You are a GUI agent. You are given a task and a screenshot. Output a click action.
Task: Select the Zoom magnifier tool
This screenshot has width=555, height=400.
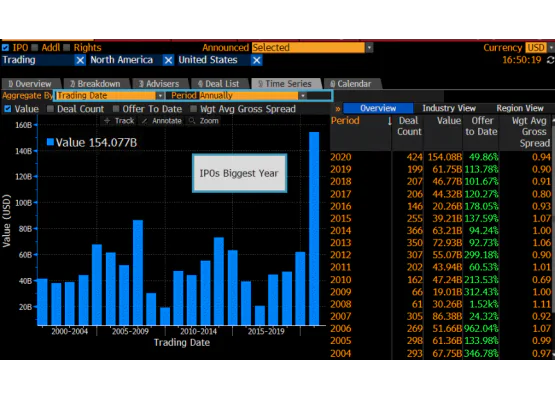pyautogui.click(x=192, y=121)
